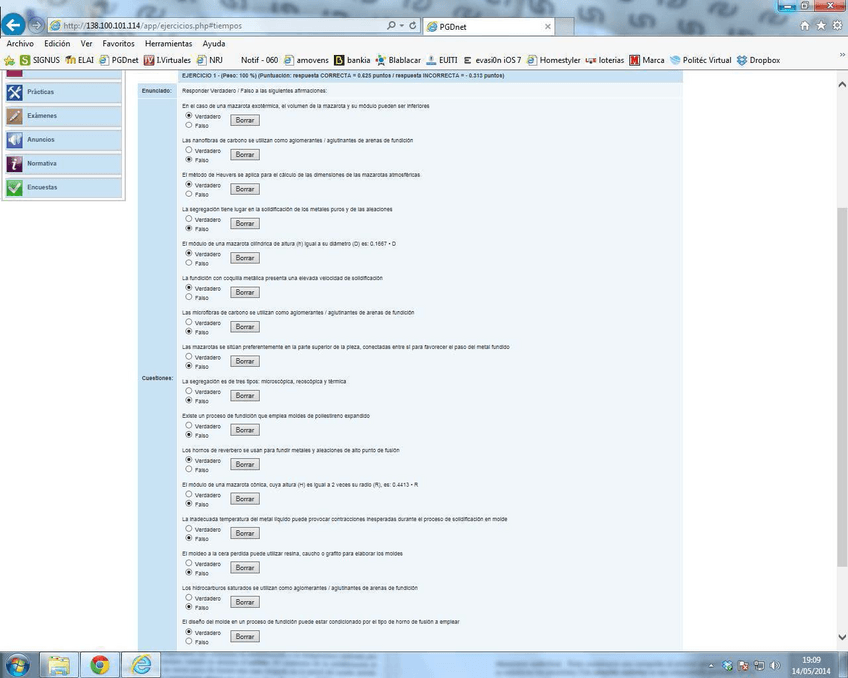Open the Herramientas menu
Screen dimensions: 848x678
(168, 43)
